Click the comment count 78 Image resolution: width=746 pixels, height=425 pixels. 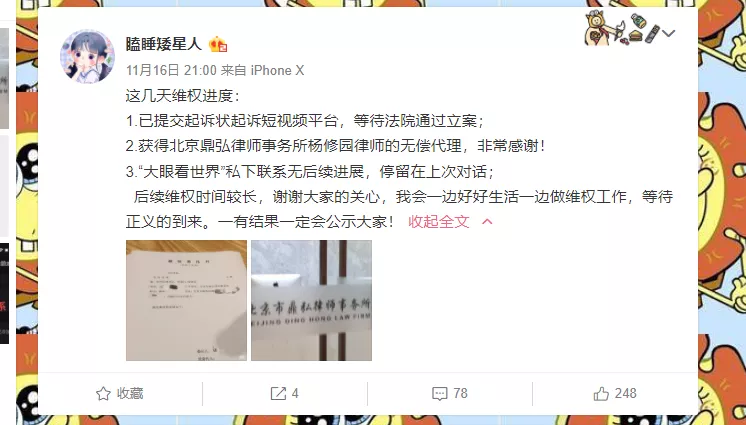click(461, 394)
